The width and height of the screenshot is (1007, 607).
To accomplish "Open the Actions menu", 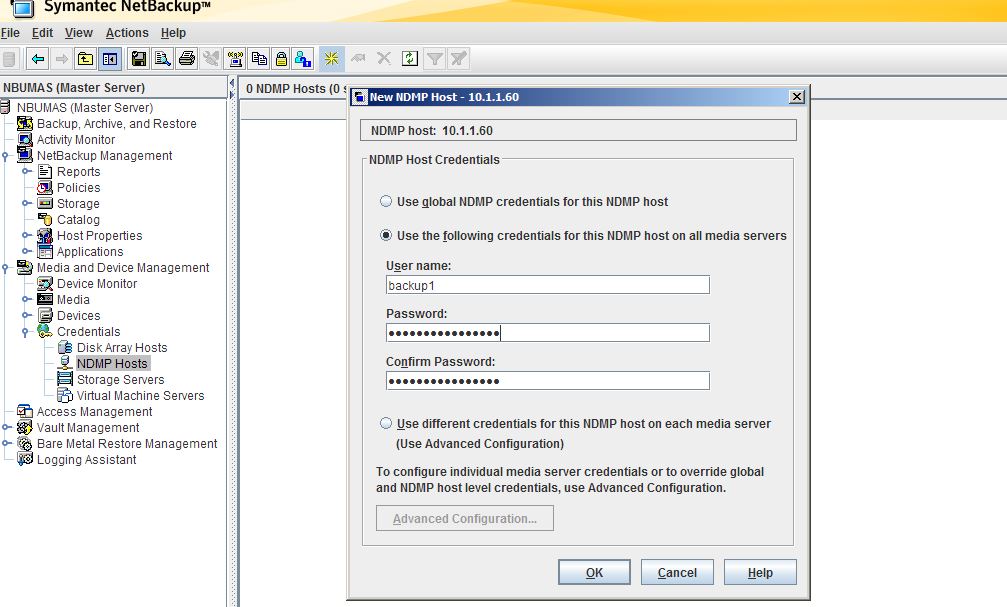I will click(127, 32).
